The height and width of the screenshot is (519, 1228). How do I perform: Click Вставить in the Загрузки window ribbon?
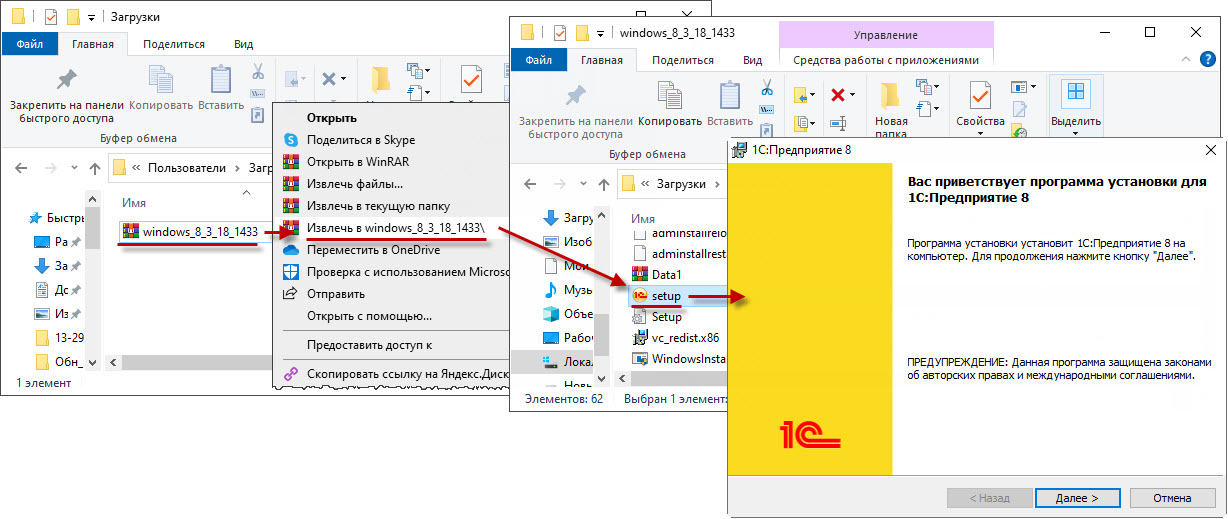221,88
